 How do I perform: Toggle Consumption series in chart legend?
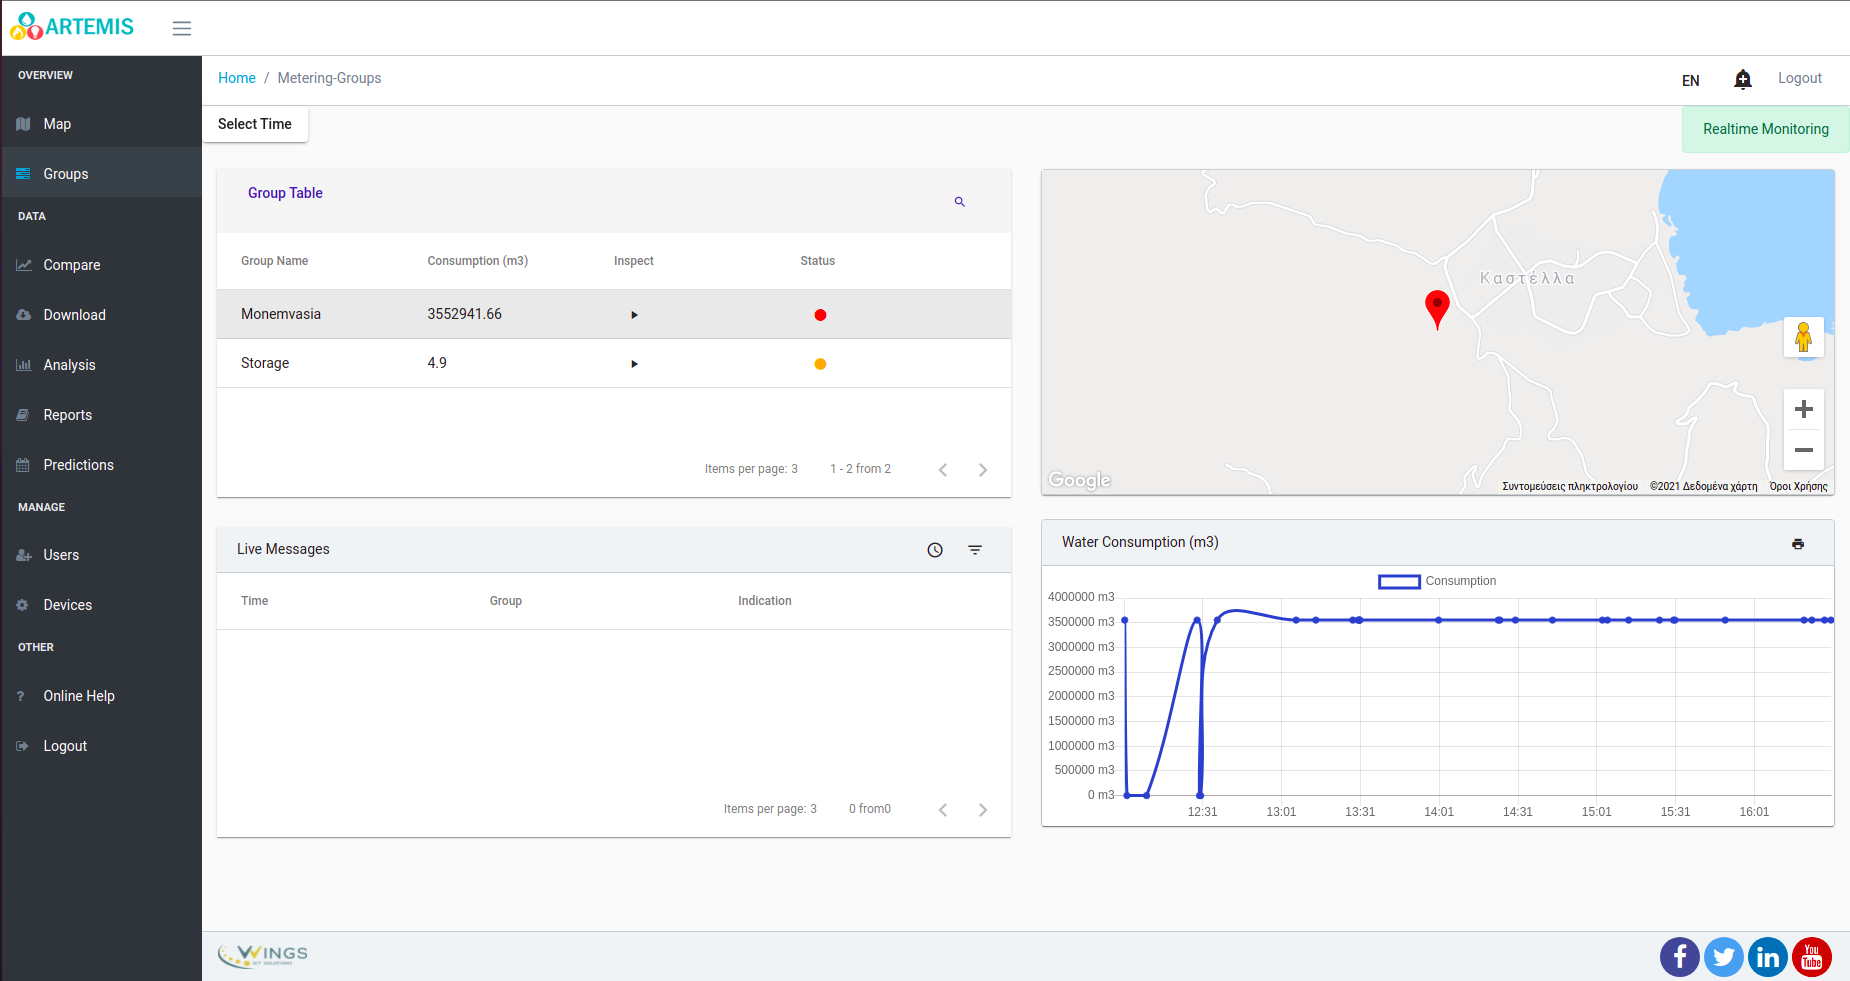pos(1436,581)
